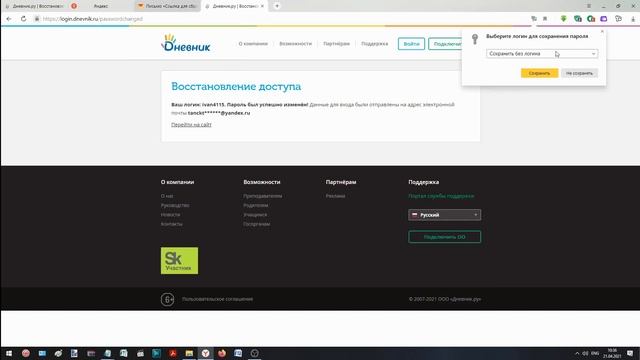Image resolution: width=640 pixels, height=360 pixels.
Task: Click the Новости footer link
Action: point(171,215)
